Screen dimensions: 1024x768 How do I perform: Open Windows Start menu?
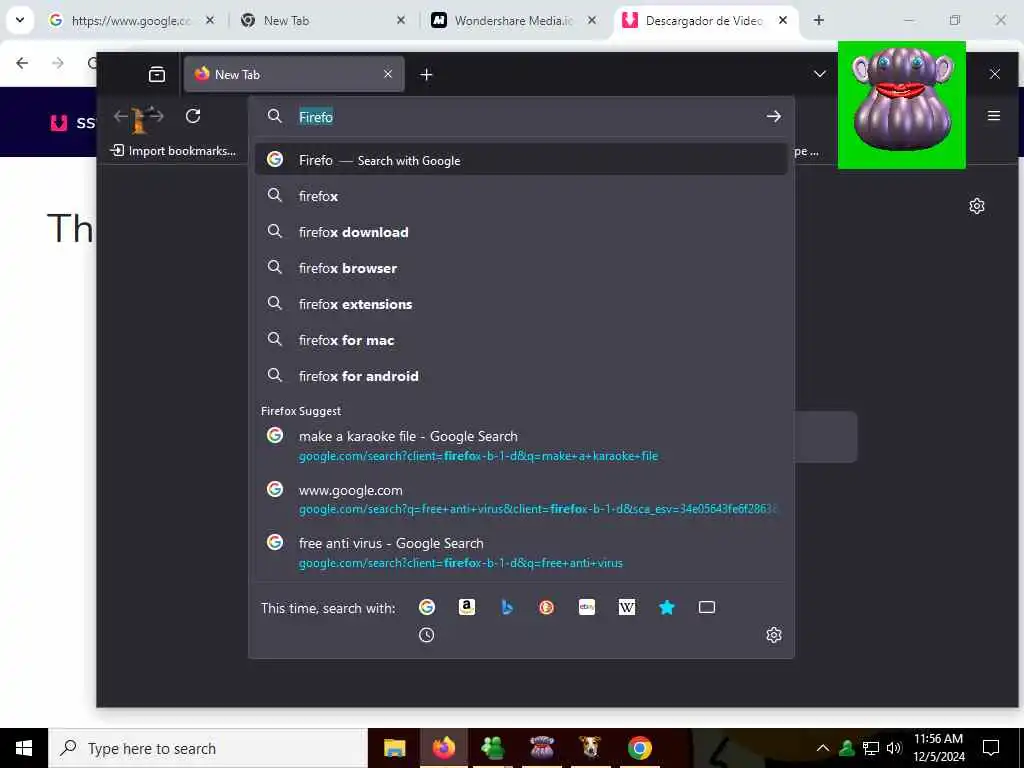click(x=24, y=748)
